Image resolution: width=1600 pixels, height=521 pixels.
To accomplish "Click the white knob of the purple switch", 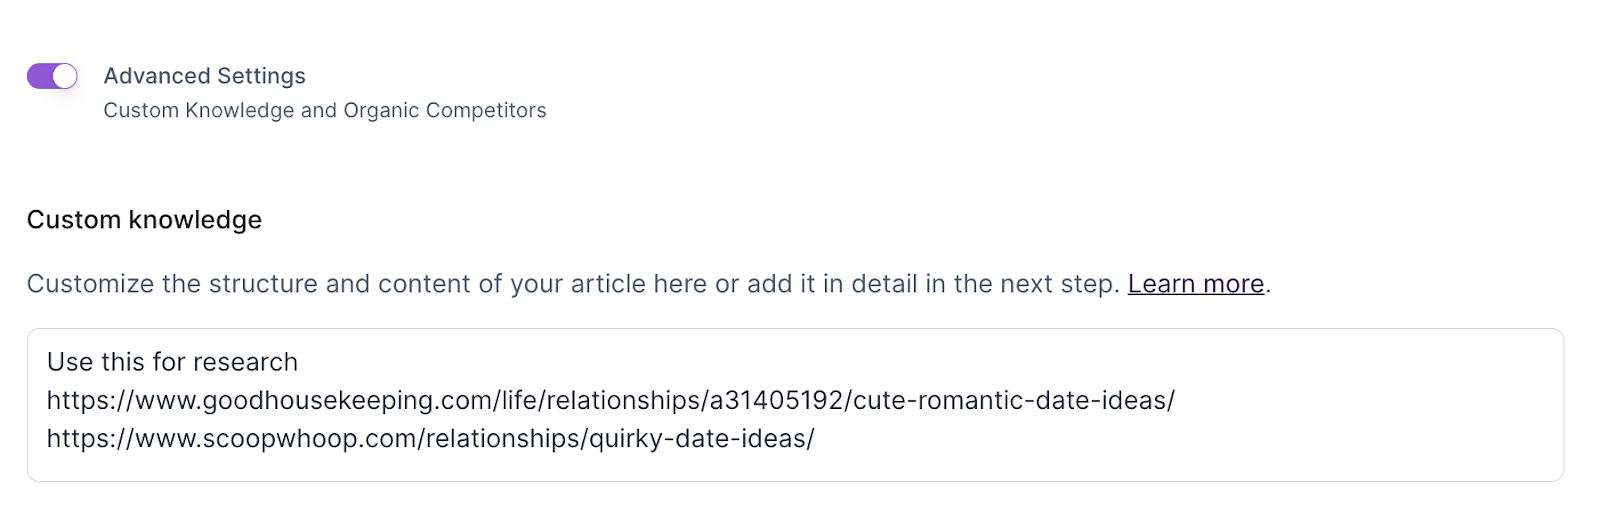I will (64, 76).
